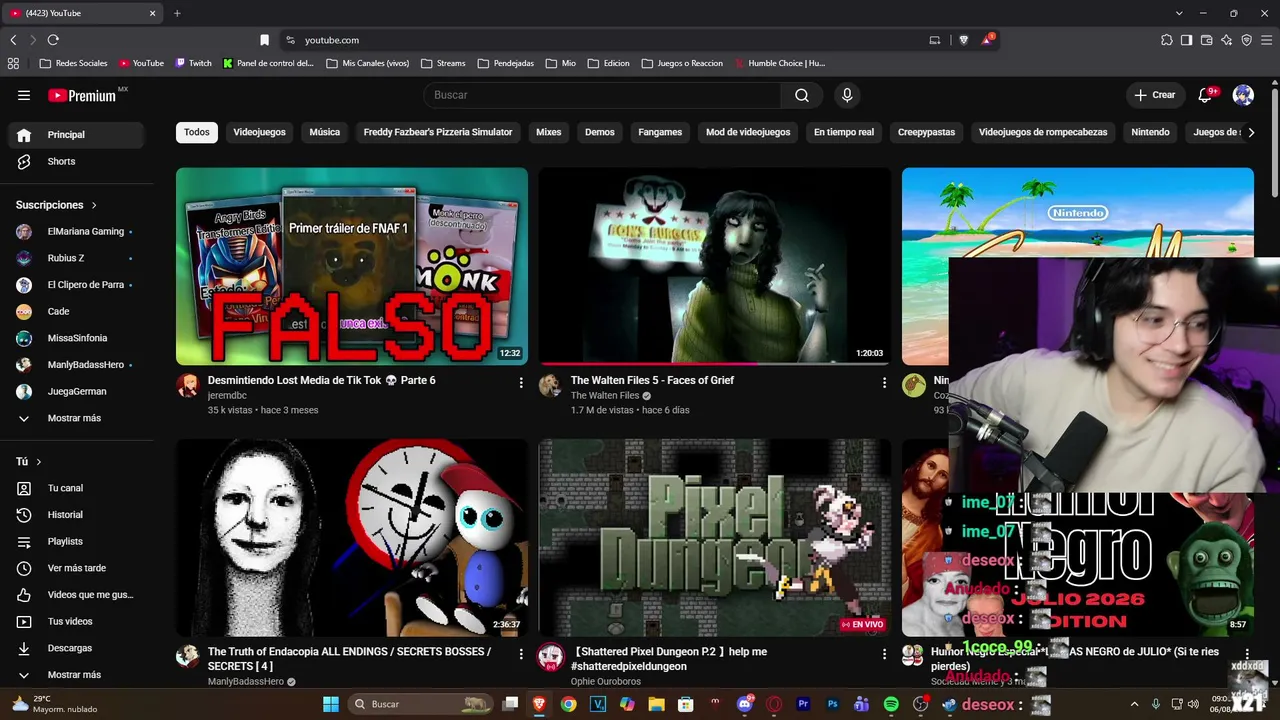This screenshot has height=720, width=1280.
Task: Reload the page
Action: tap(53, 40)
